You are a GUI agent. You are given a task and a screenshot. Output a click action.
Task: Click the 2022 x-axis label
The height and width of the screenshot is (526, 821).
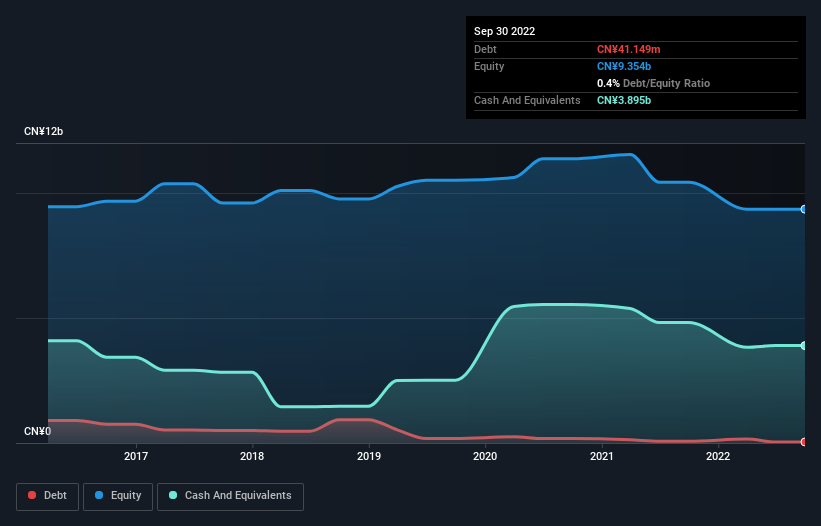pyautogui.click(x=718, y=456)
